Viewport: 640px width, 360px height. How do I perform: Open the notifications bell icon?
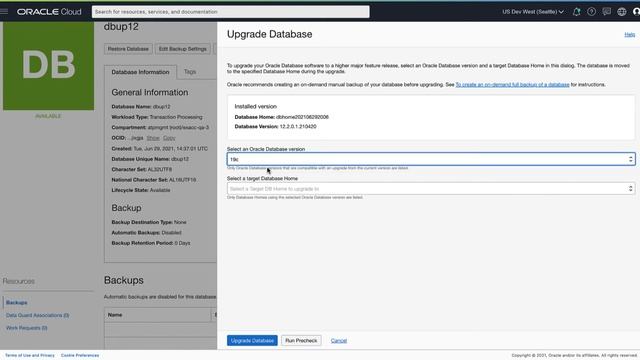[x=576, y=12]
